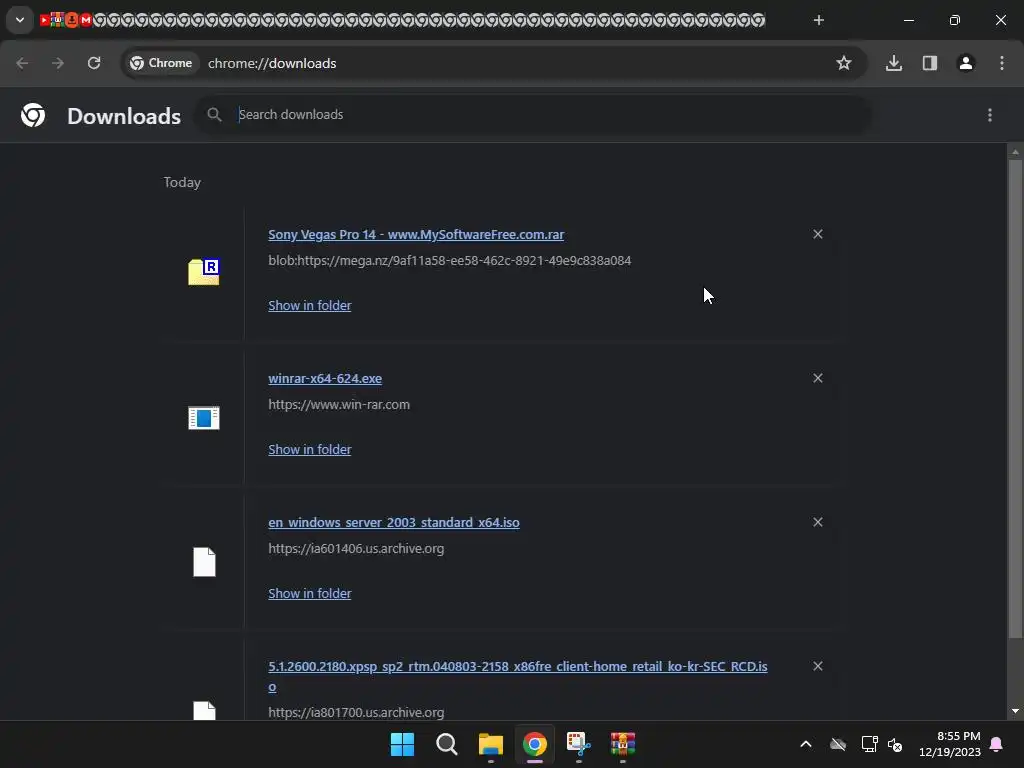This screenshot has width=1024, height=768.
Task: Click the OneDrive cloud tray icon
Action: (x=838, y=744)
